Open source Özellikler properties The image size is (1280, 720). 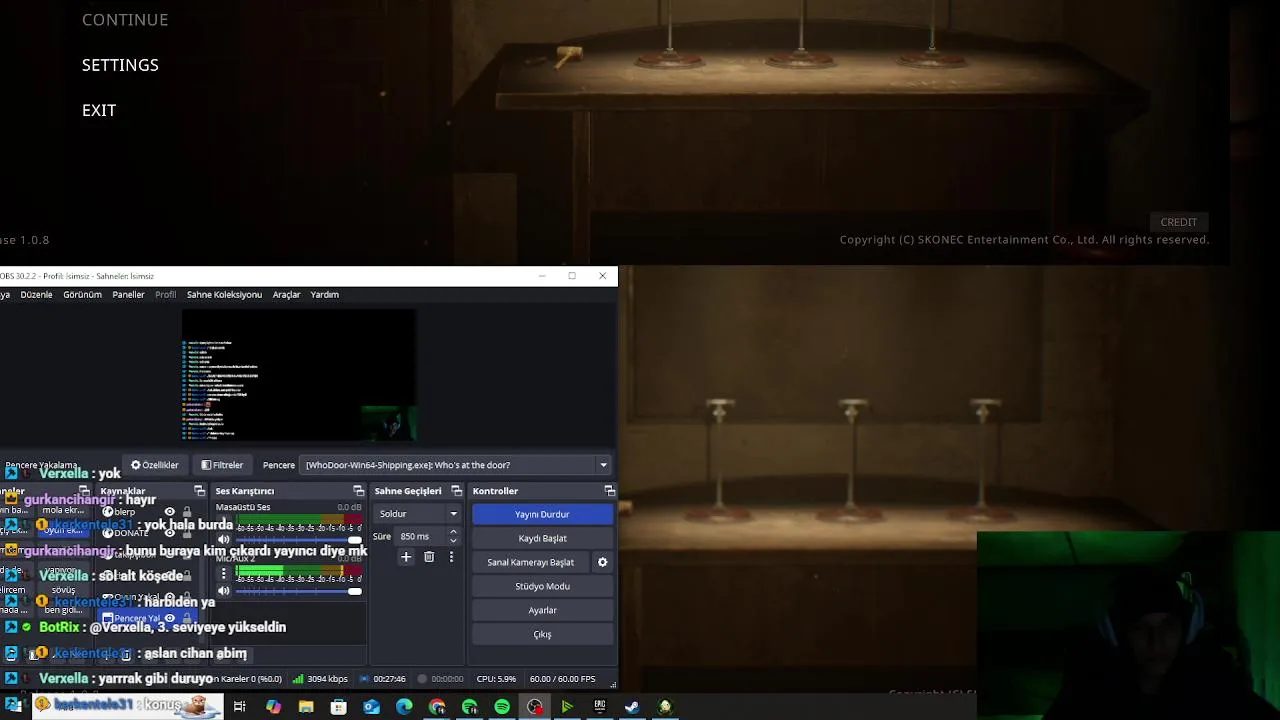point(155,465)
